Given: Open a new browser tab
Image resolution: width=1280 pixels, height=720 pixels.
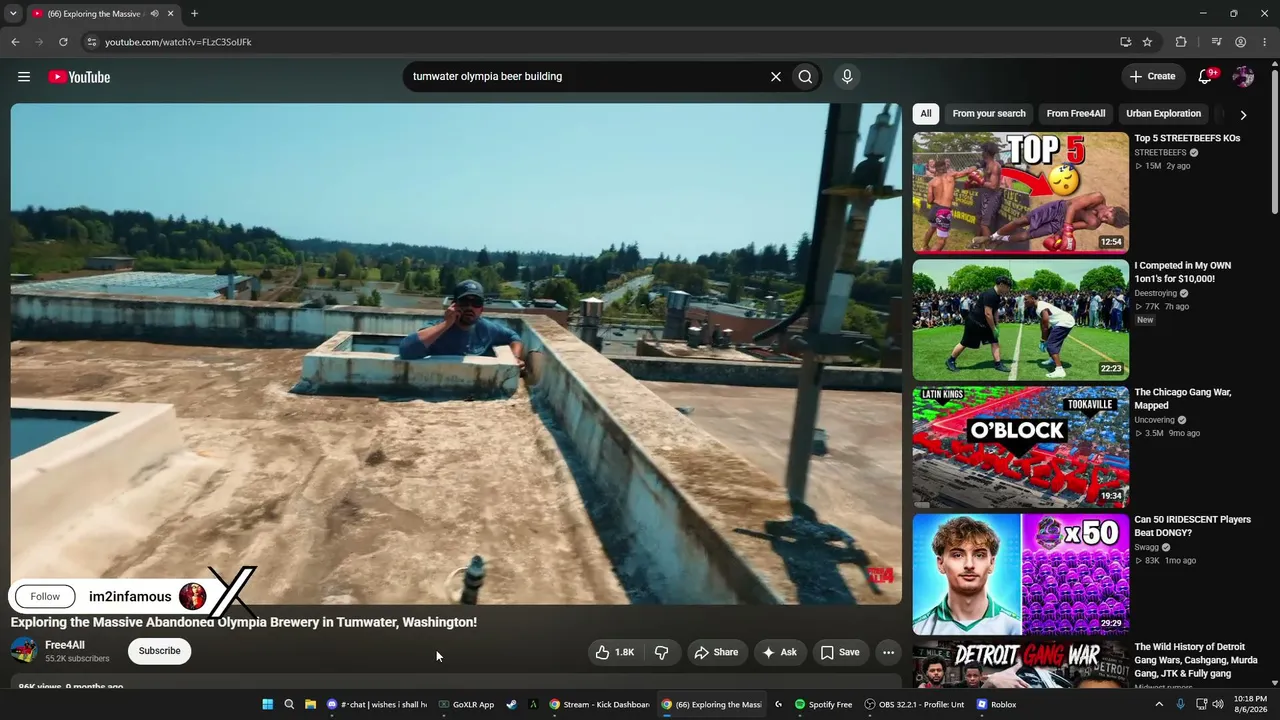Looking at the screenshot, I should [x=194, y=14].
